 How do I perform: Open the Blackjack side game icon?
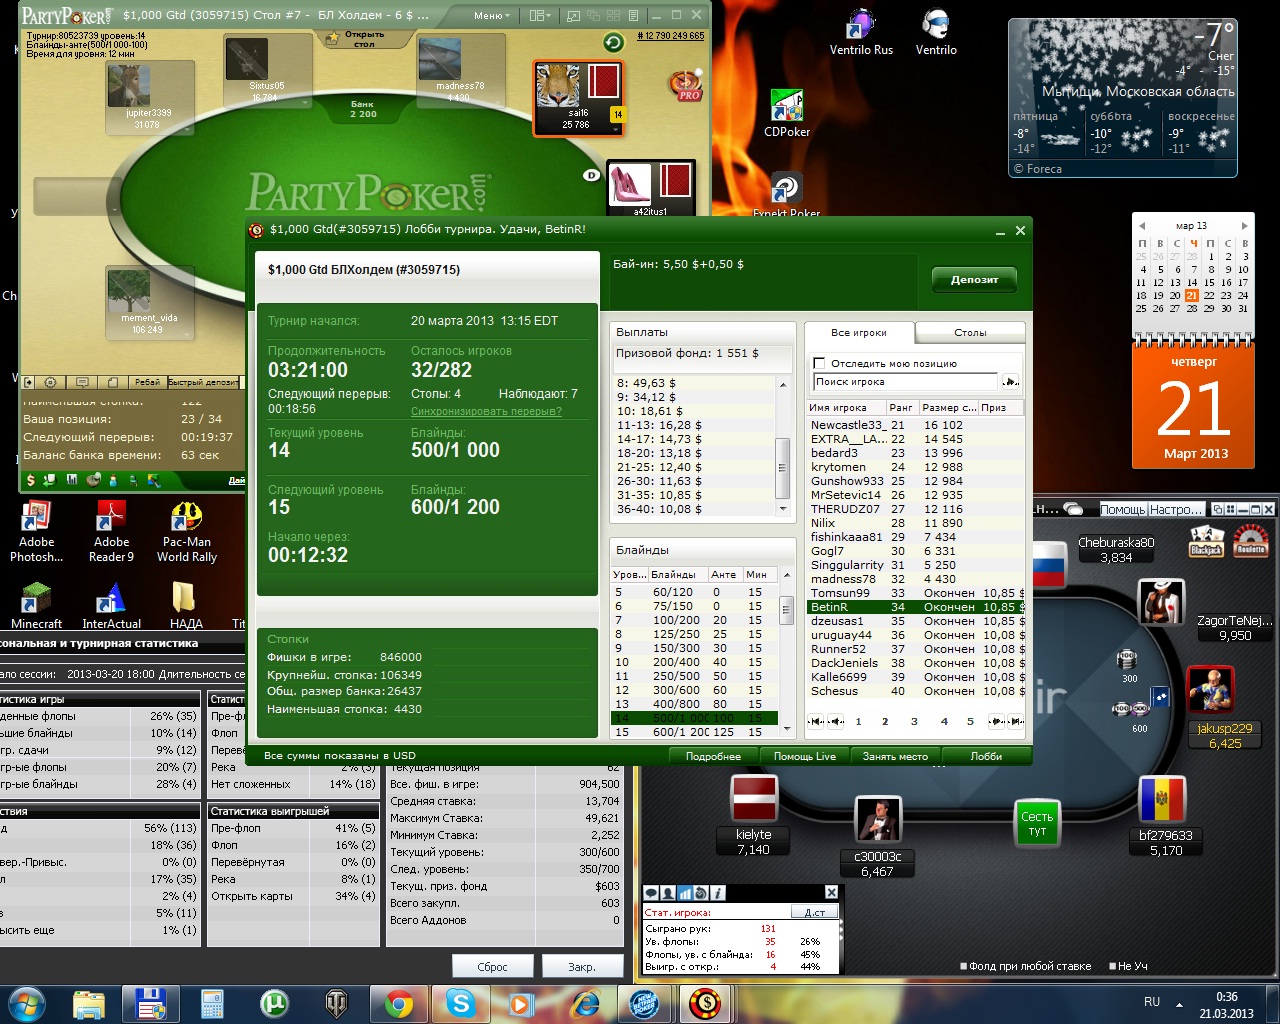click(1206, 541)
